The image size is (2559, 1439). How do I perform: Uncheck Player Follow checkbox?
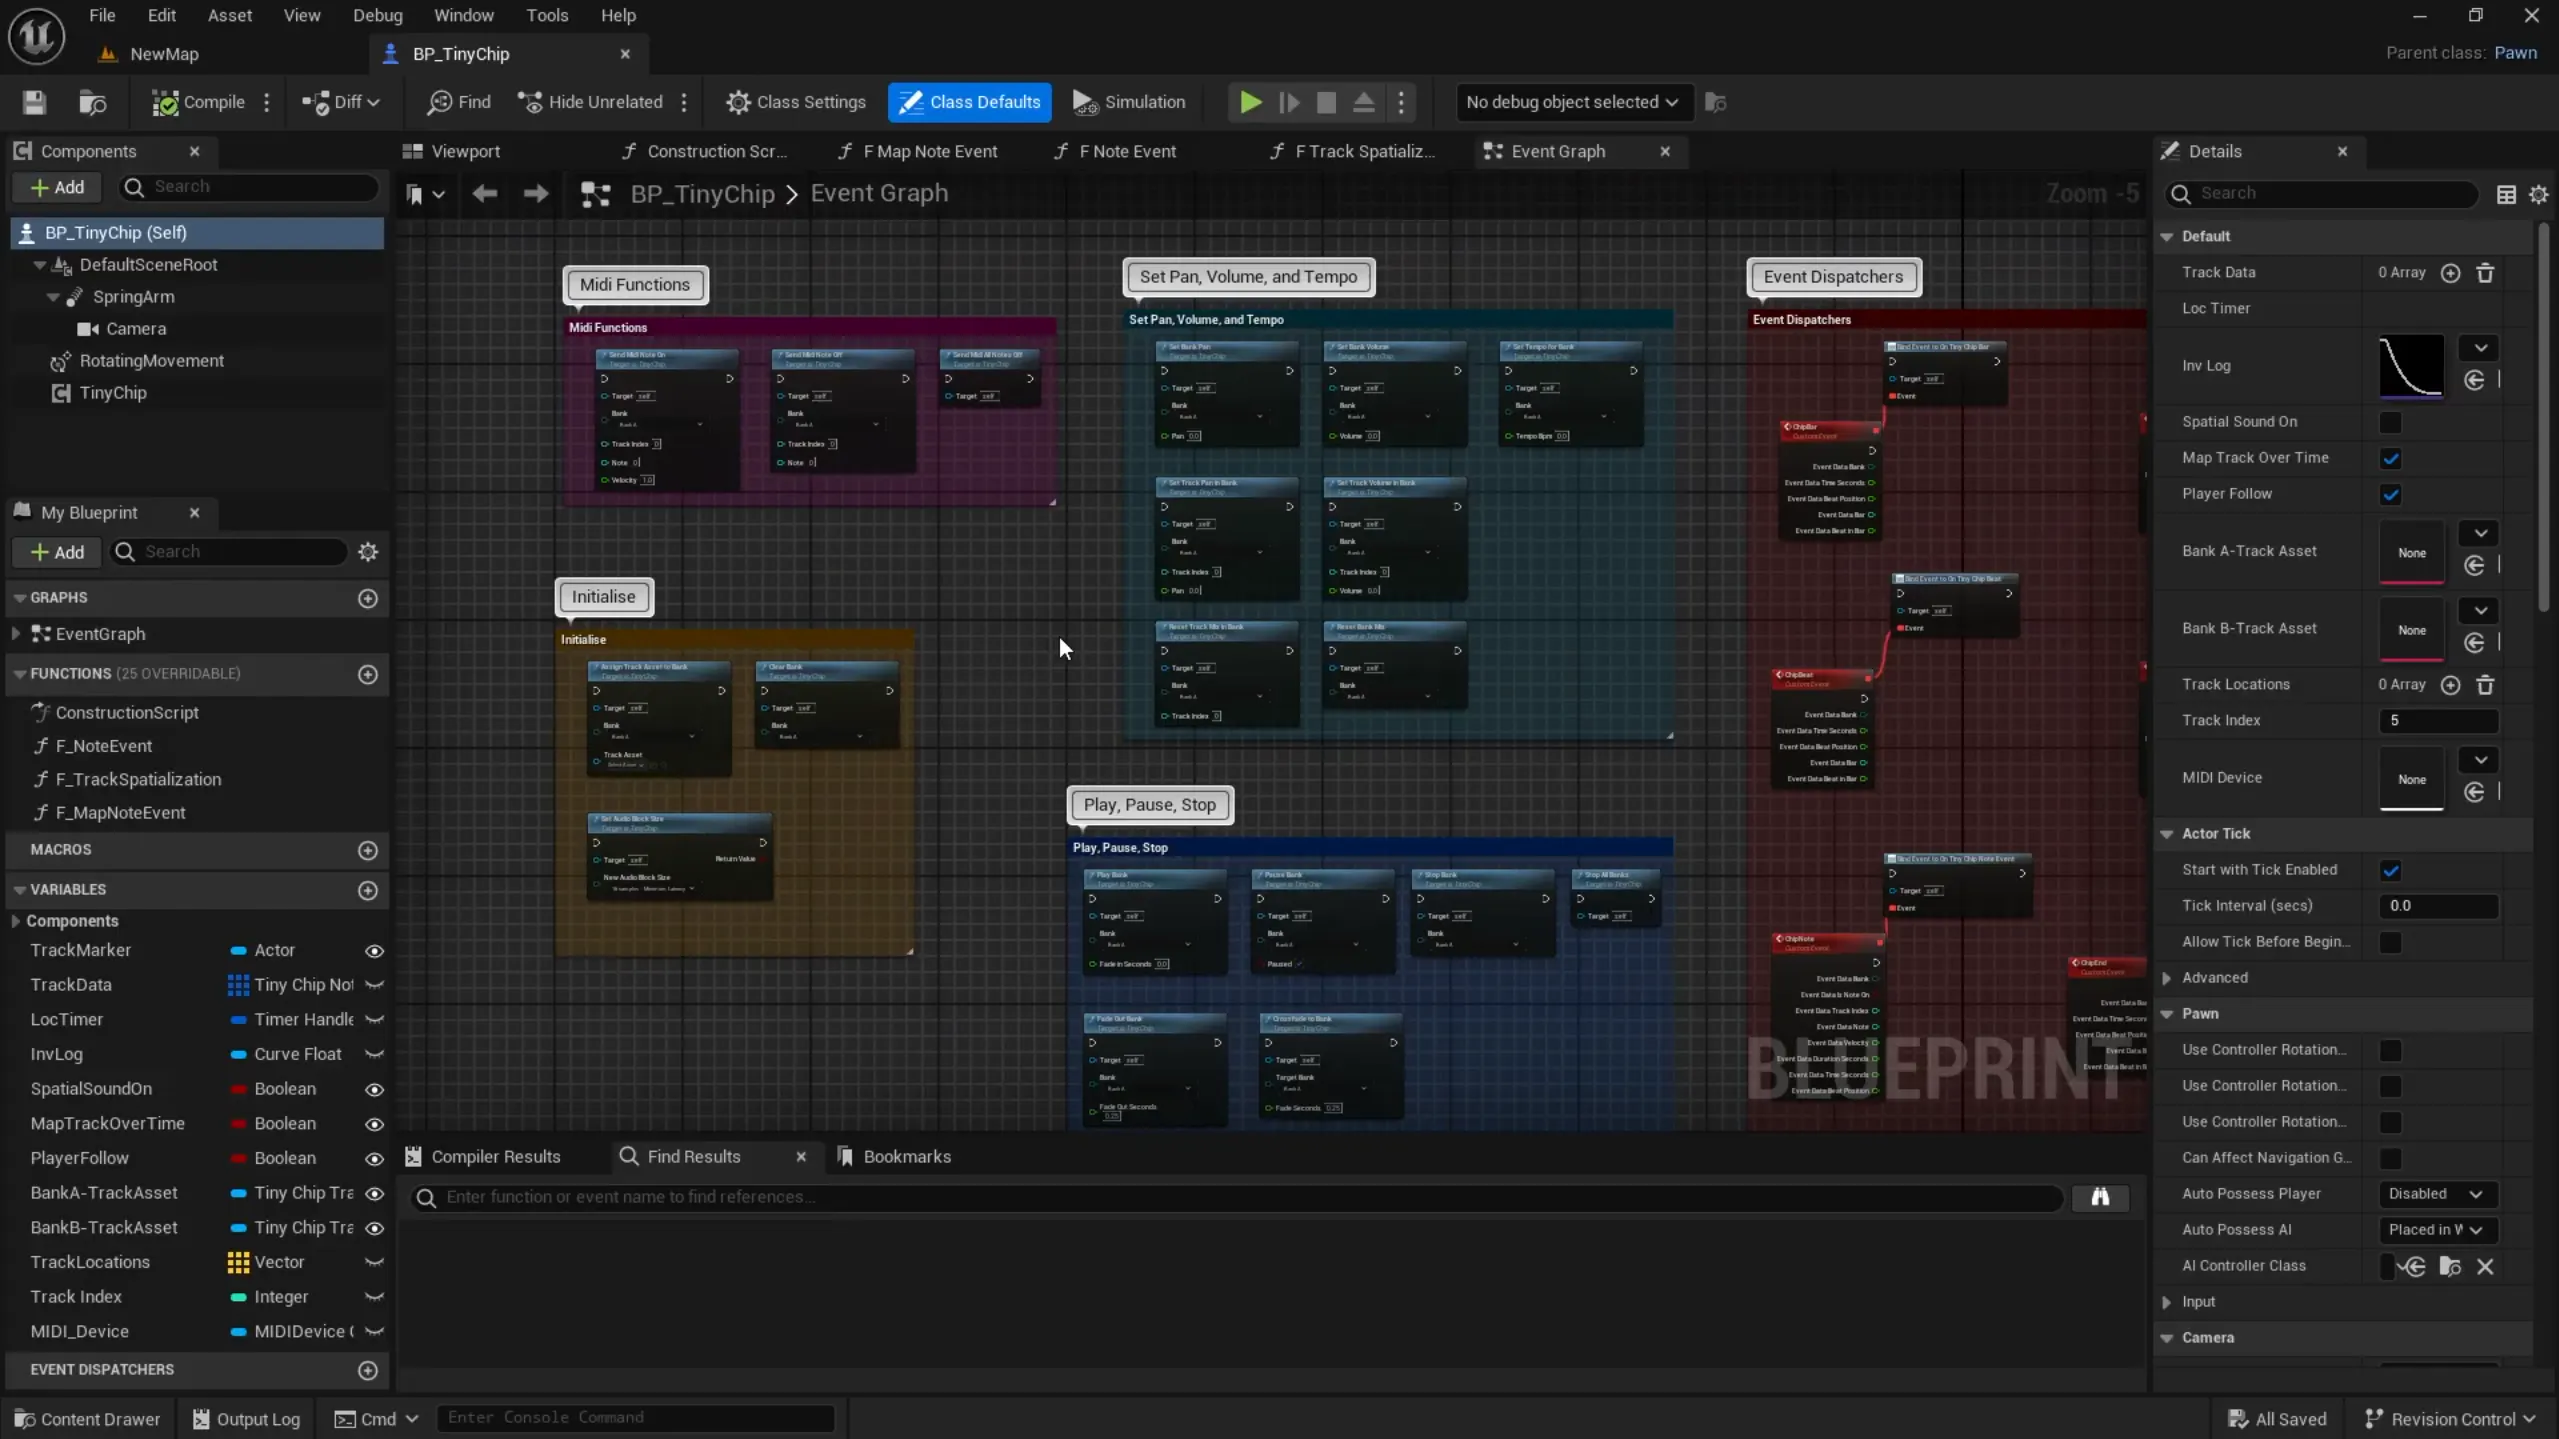2390,494
